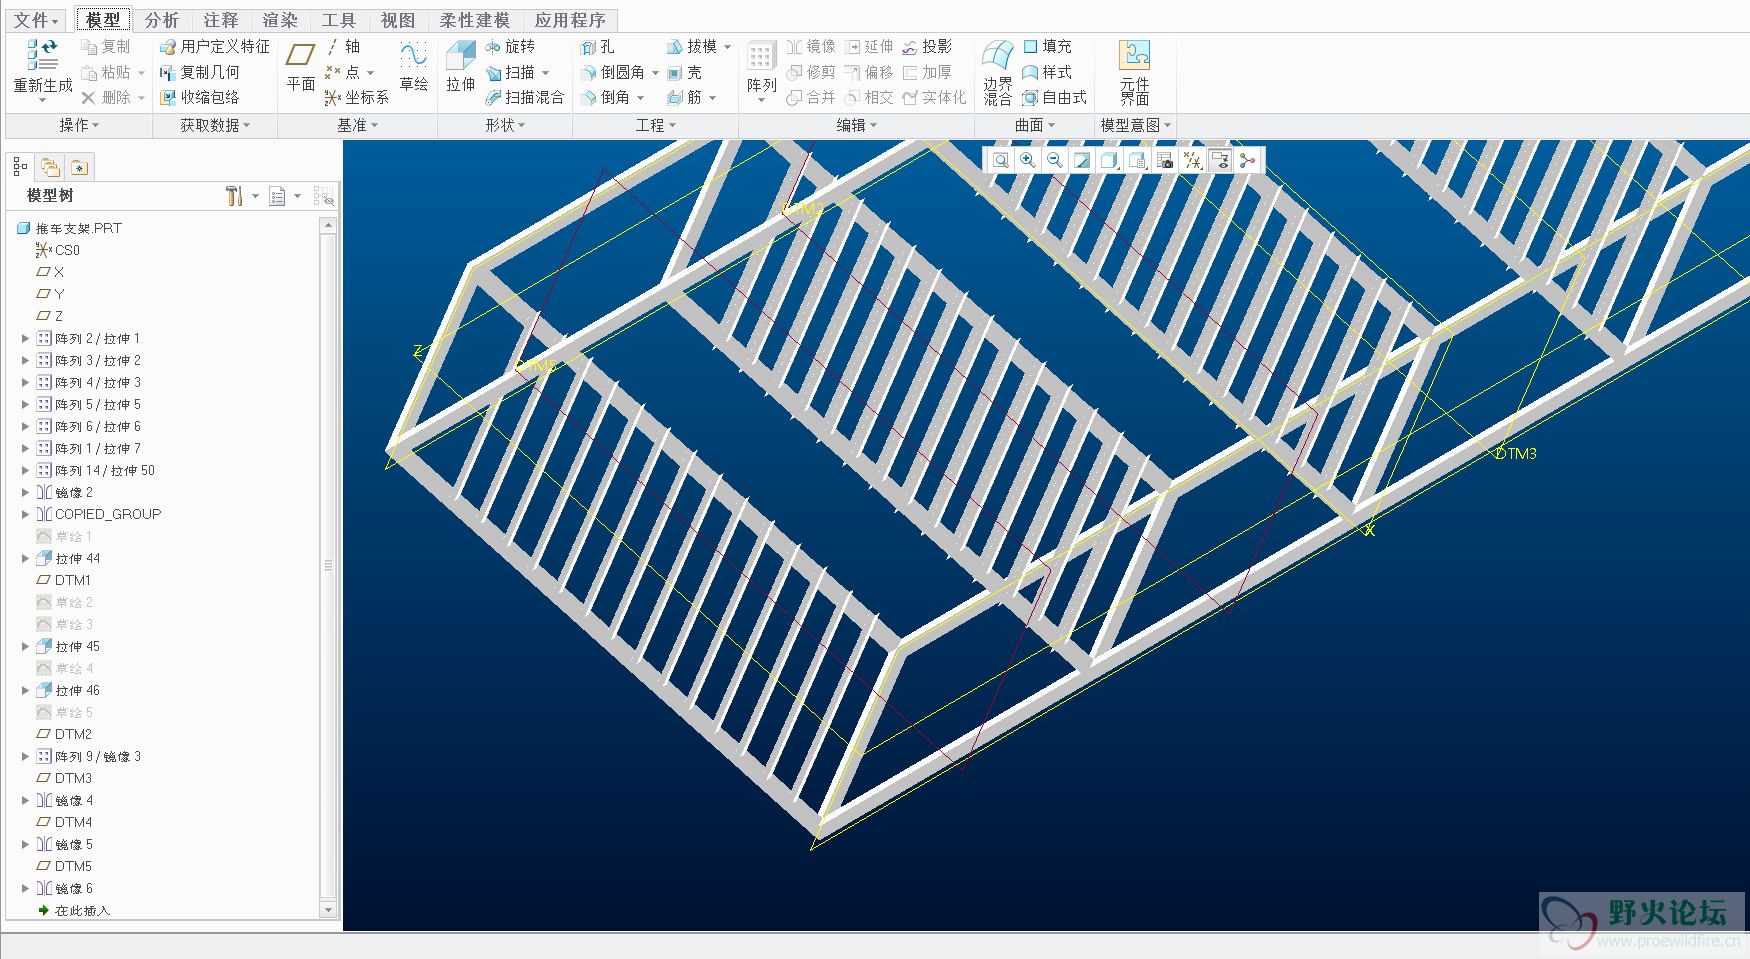
Task: Open the 文件 menu
Action: click(36, 20)
